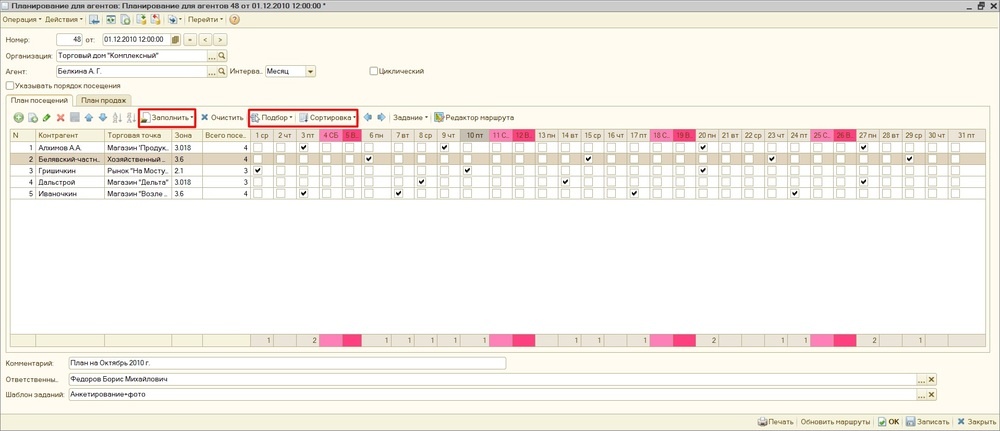Click the help question mark icon
Screen dimensions: 1000x431
pos(234,20)
